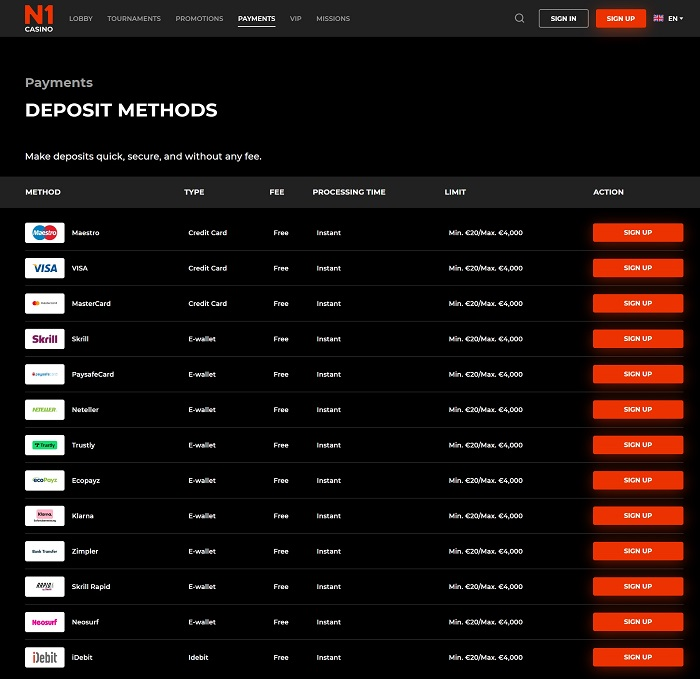Click Sign Up in the Ecopayz row
Image resolution: width=700 pixels, height=679 pixels.
pyautogui.click(x=638, y=480)
